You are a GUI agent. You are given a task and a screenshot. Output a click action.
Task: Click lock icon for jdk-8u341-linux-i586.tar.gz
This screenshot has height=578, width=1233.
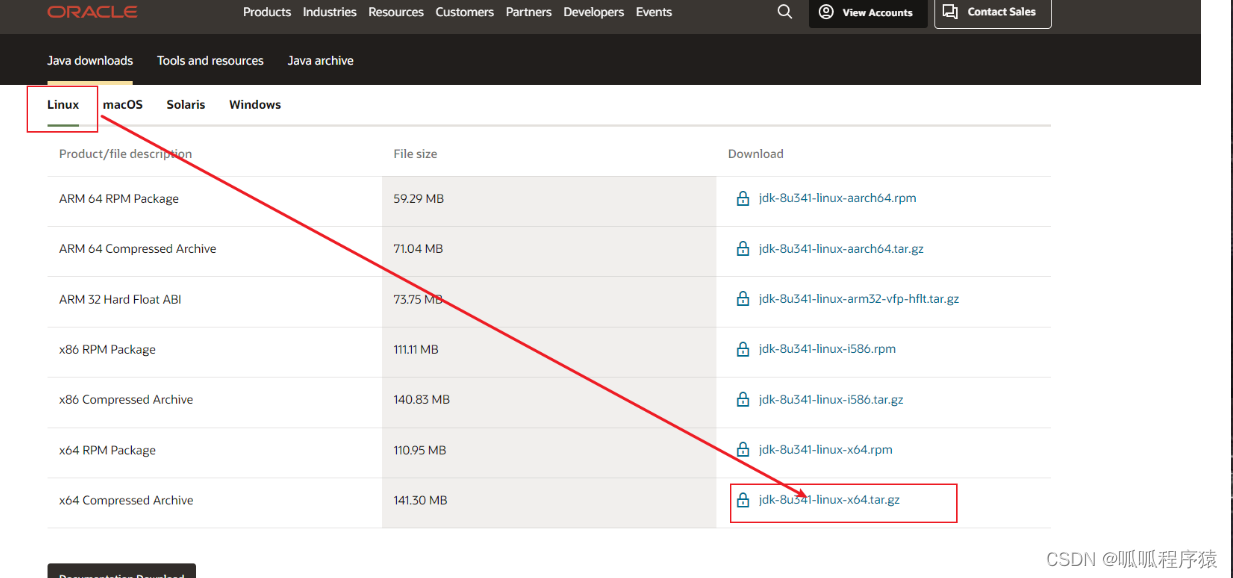pyautogui.click(x=743, y=400)
